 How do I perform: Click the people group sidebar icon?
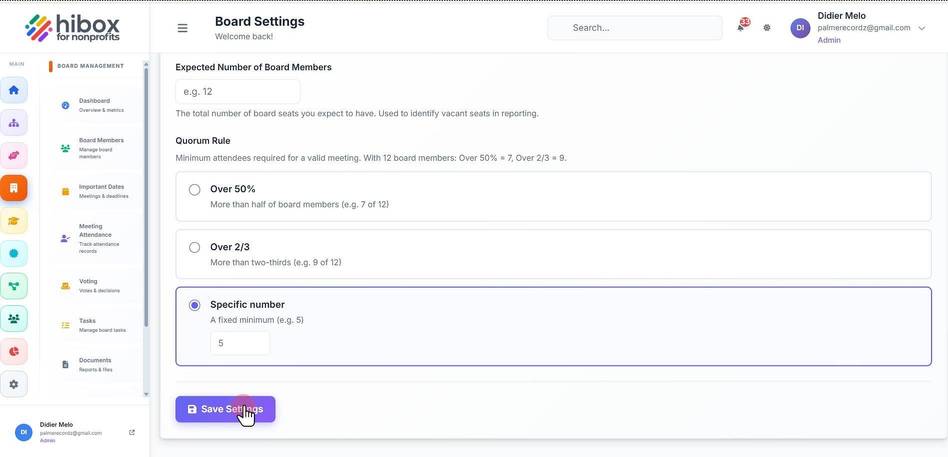pos(14,319)
